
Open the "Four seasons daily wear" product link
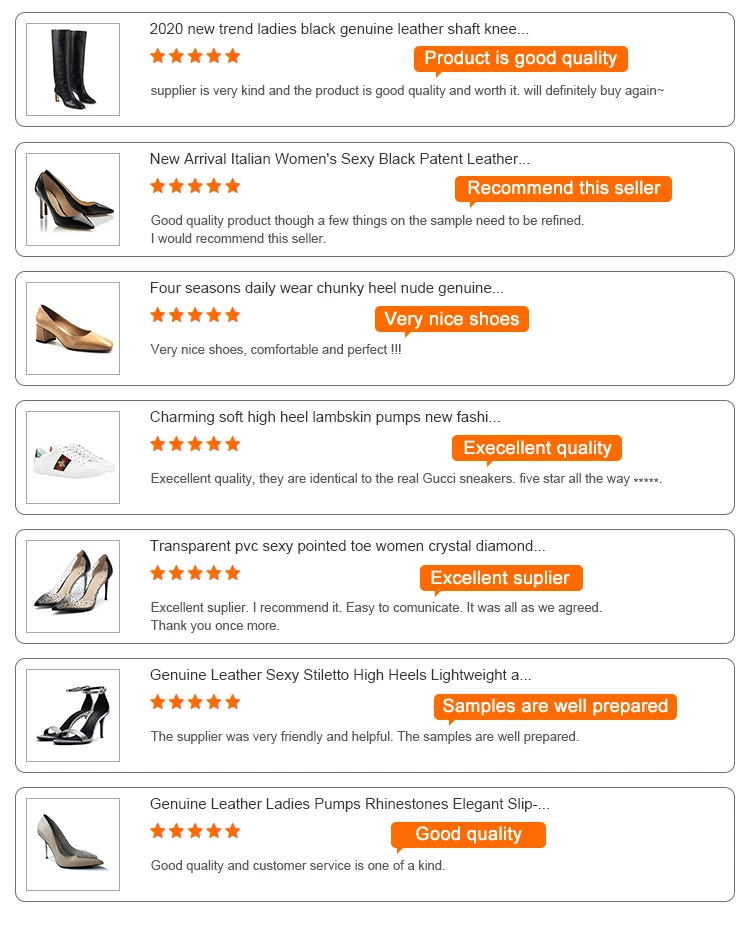(x=327, y=288)
